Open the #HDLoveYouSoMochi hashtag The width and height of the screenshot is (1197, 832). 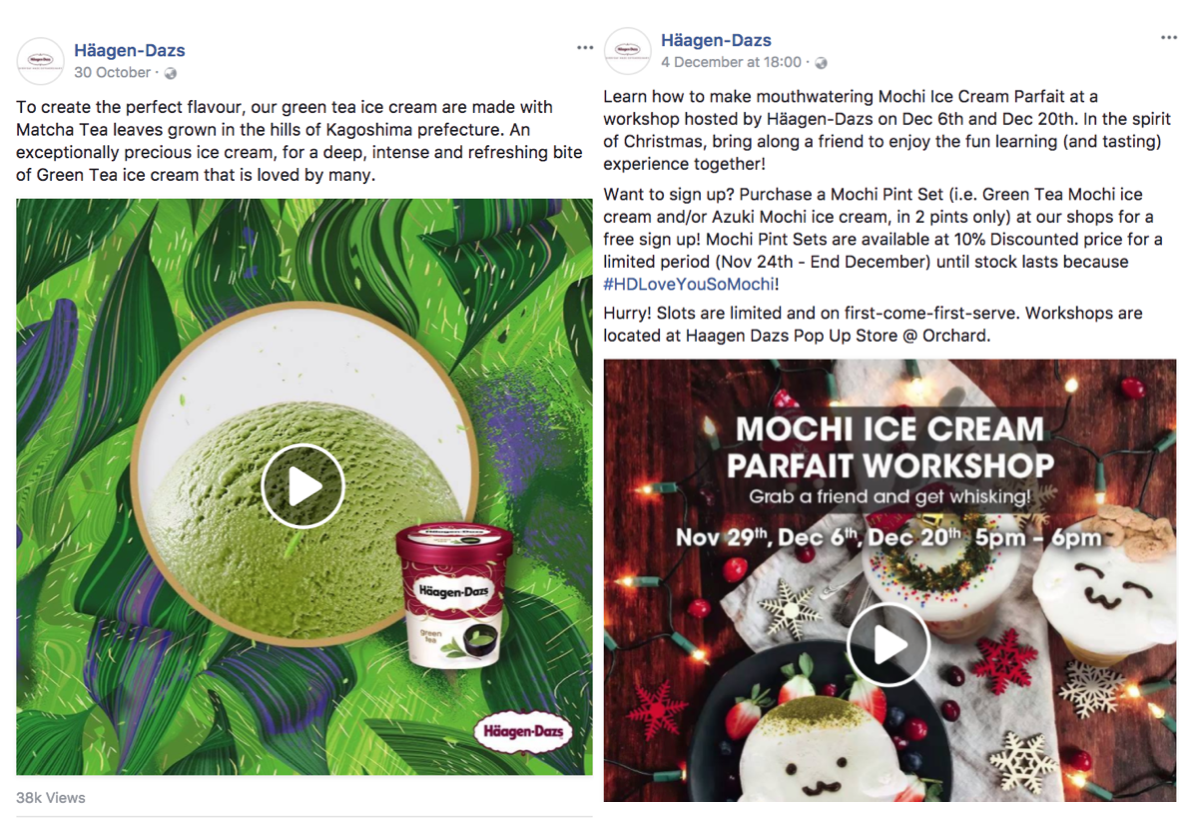click(689, 285)
